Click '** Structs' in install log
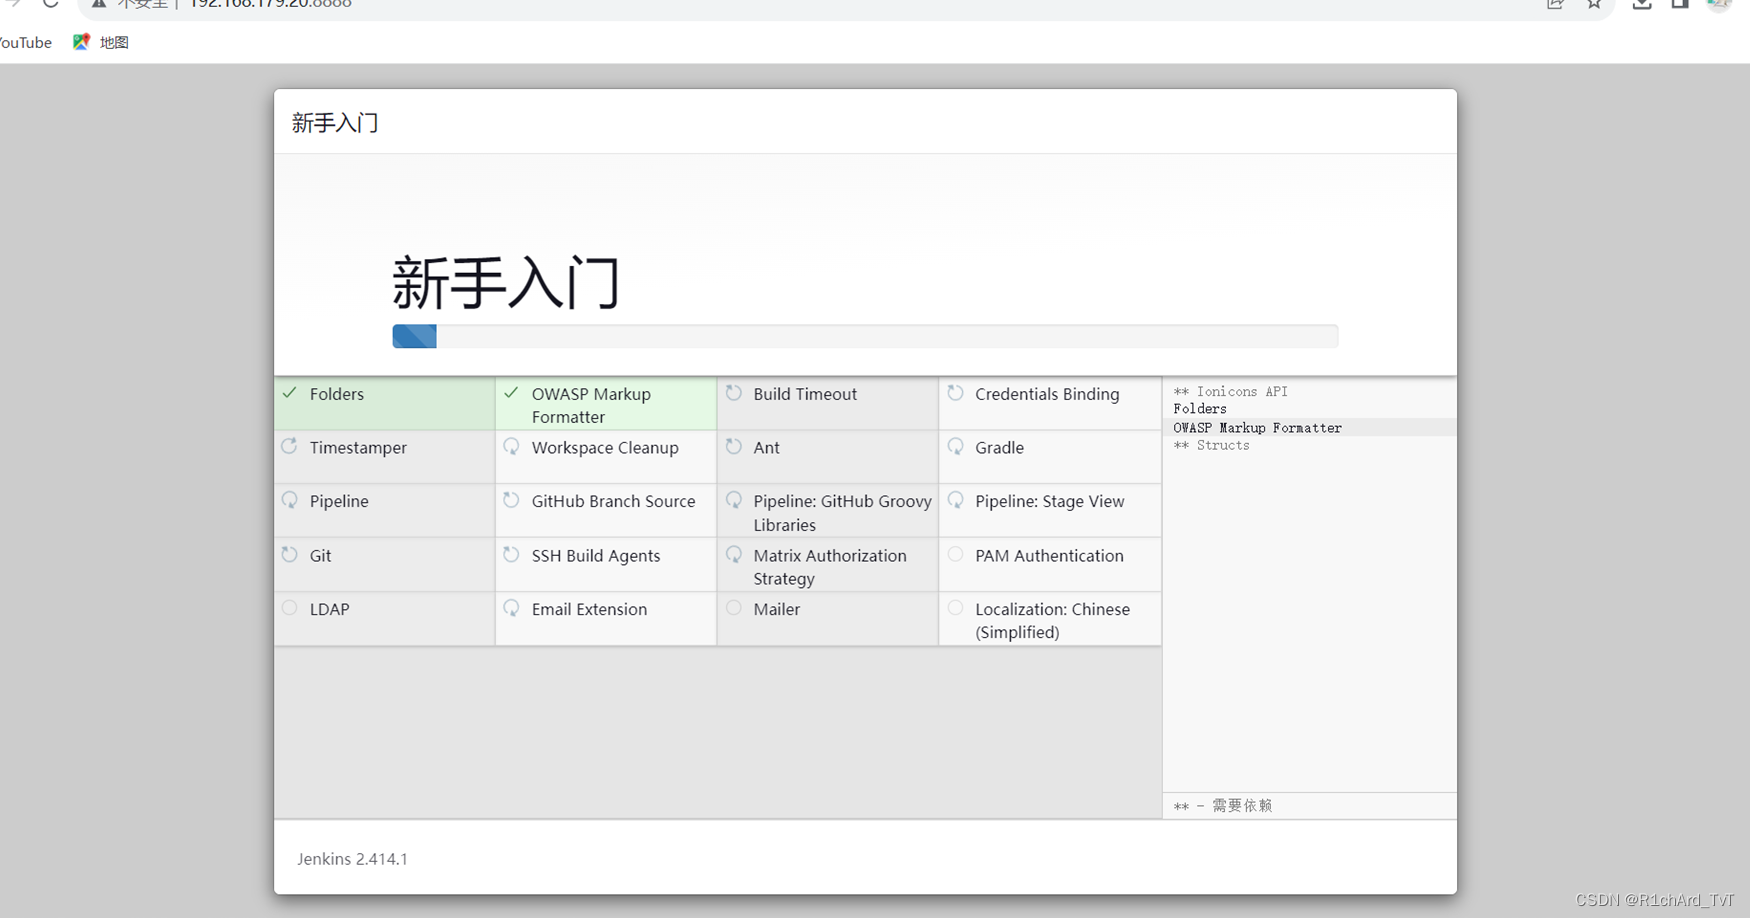The image size is (1750, 918). tap(1211, 445)
